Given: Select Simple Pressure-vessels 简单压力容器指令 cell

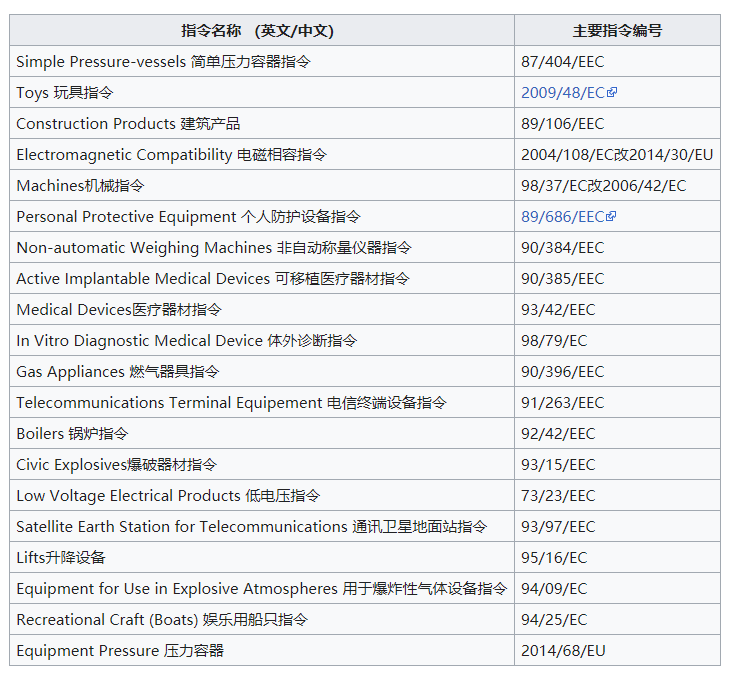Looking at the screenshot, I should (x=262, y=61).
